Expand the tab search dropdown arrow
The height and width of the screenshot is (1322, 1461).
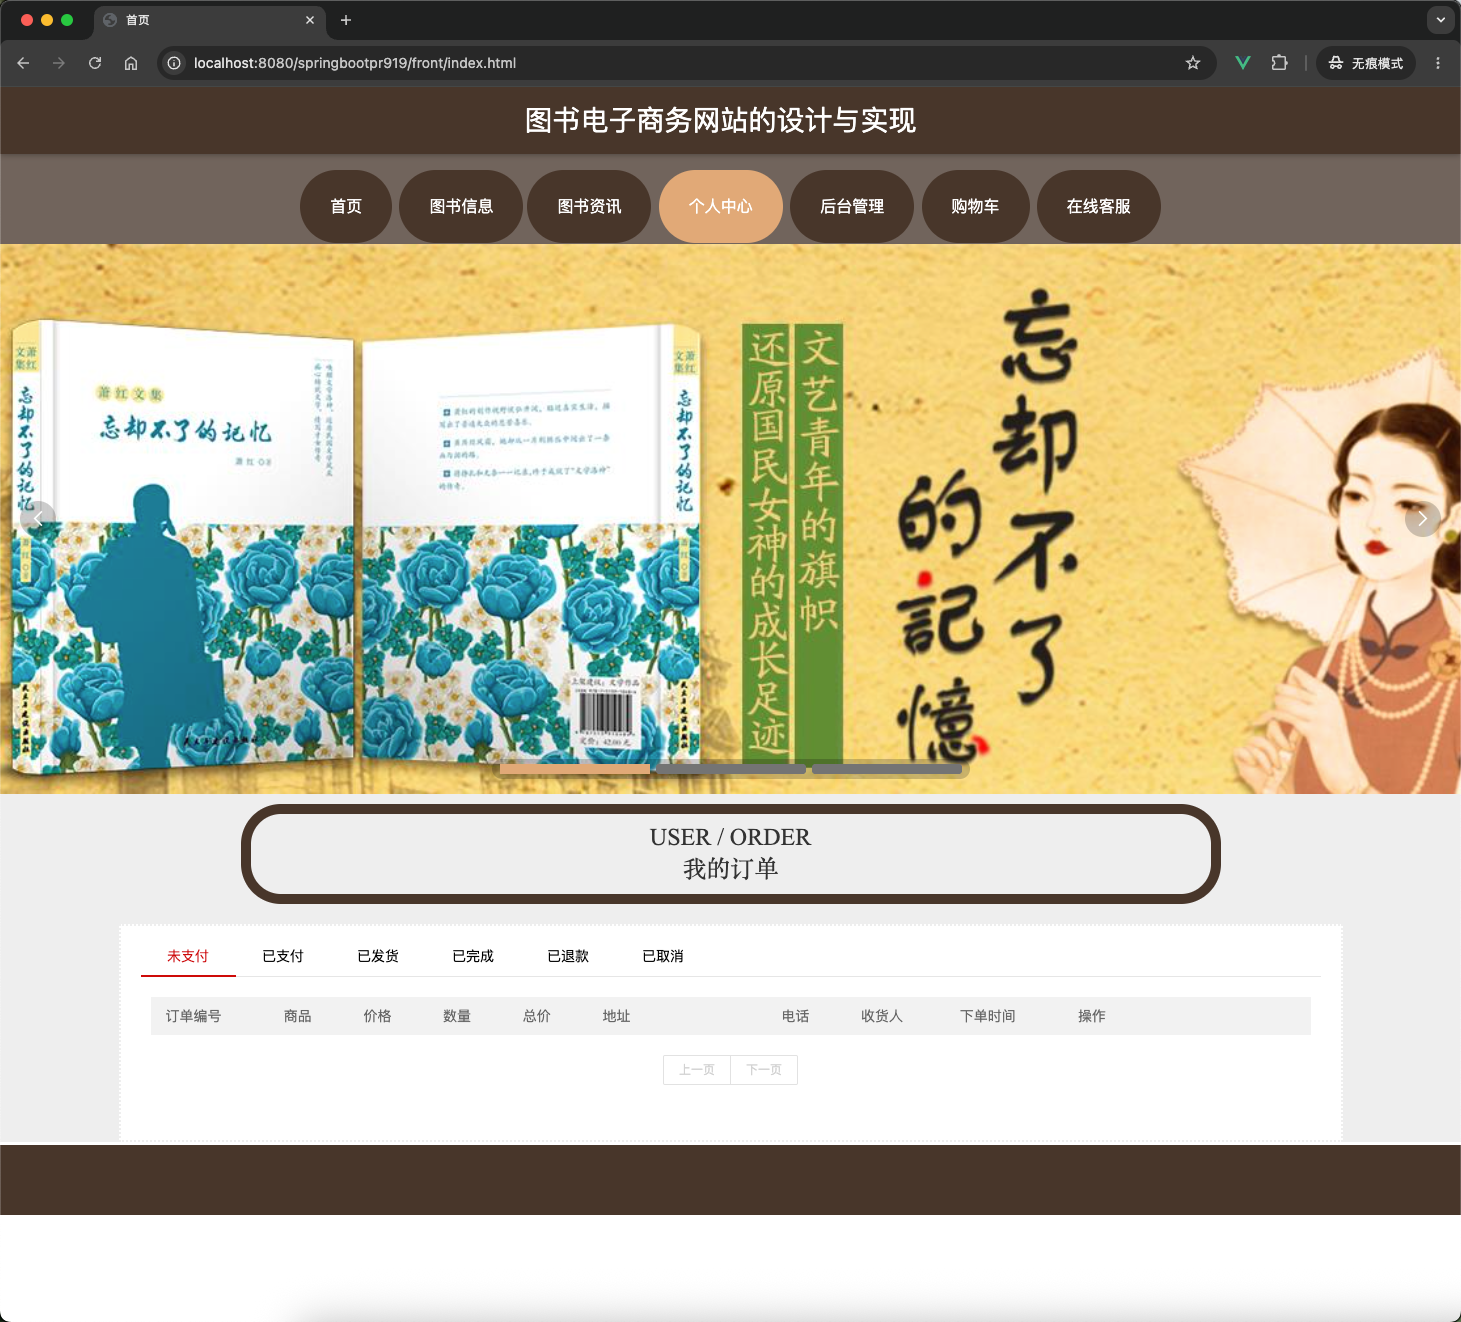pyautogui.click(x=1441, y=20)
